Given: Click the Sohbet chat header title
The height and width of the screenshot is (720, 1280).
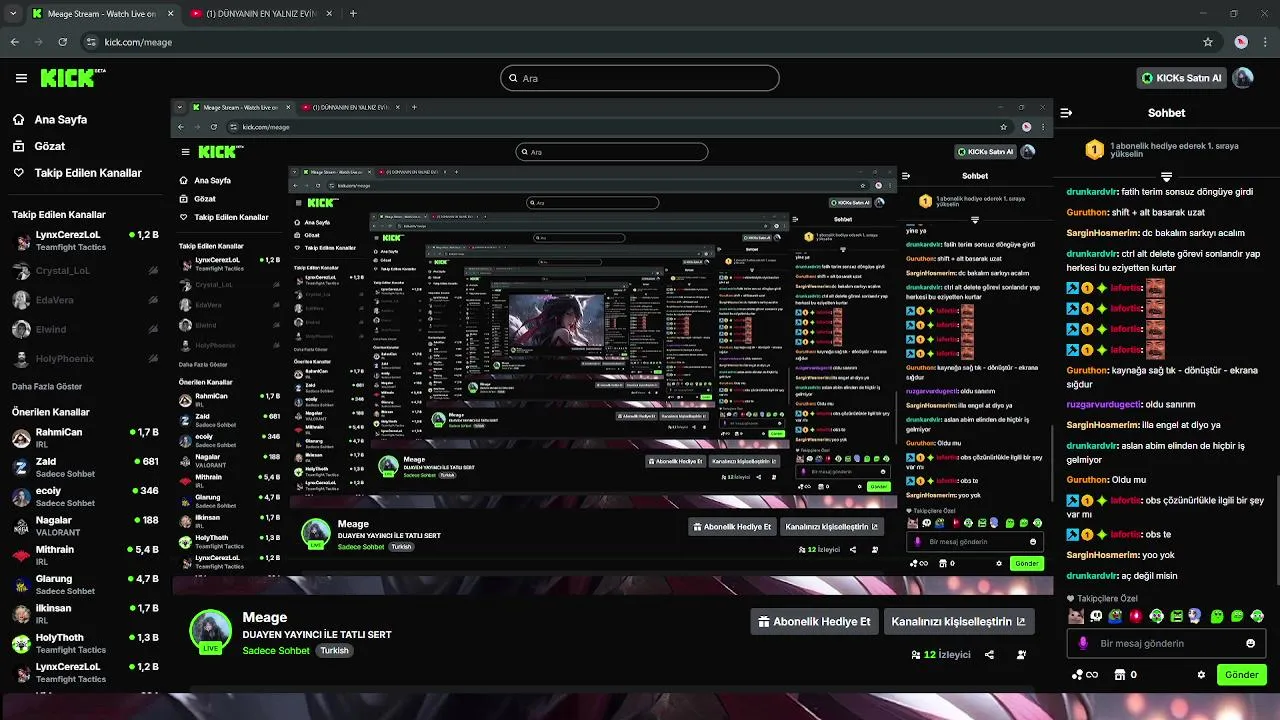Looking at the screenshot, I should [1166, 113].
